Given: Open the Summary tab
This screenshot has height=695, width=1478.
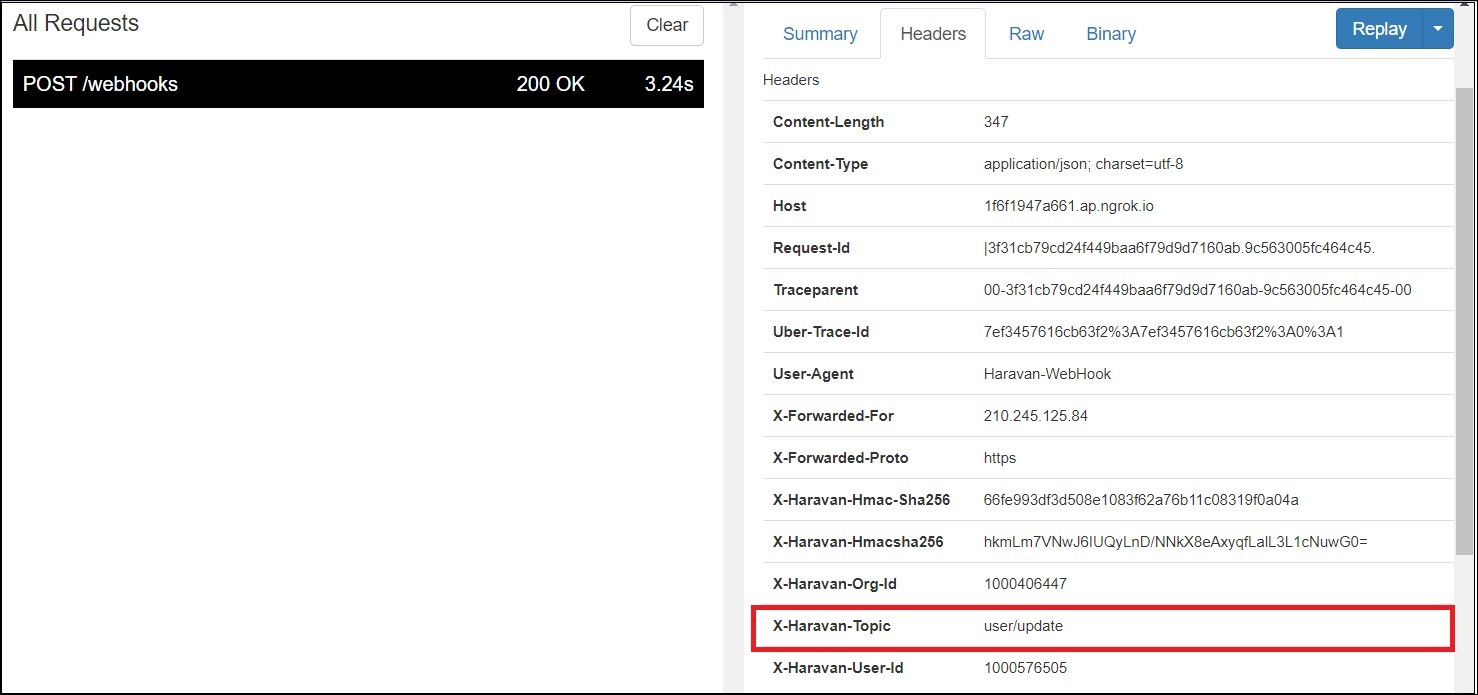Looking at the screenshot, I should (820, 33).
